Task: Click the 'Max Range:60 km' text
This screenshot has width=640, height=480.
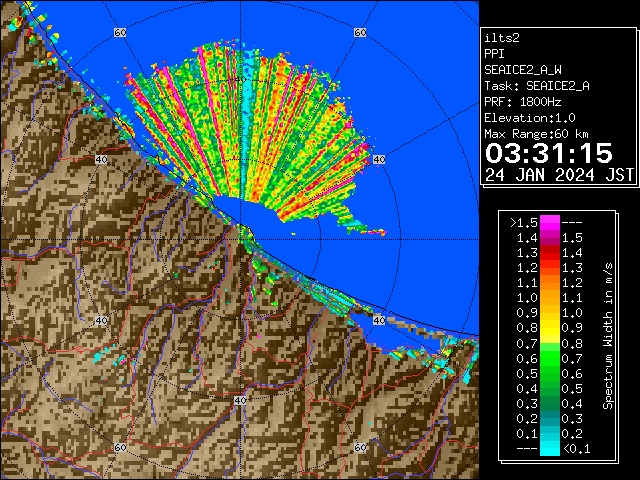Action: click(536, 134)
